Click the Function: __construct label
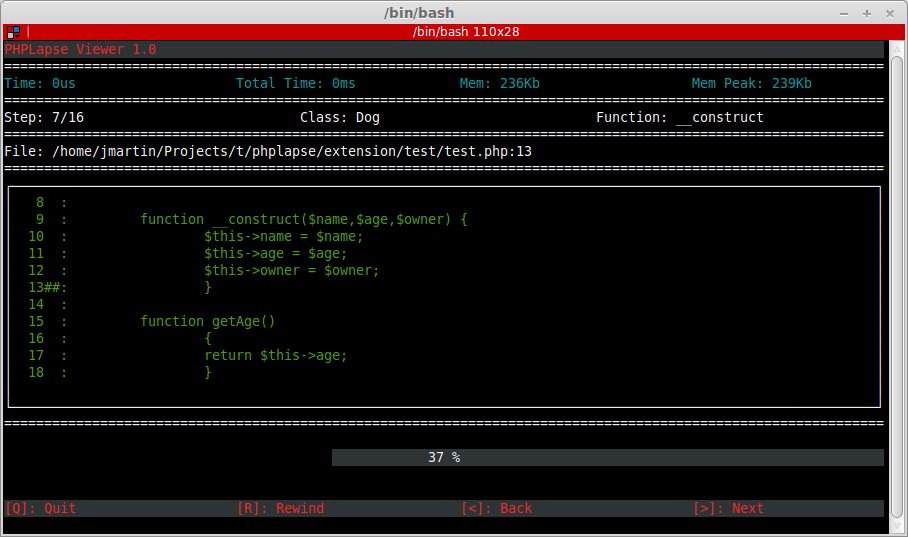The image size is (908, 537). coord(680,118)
